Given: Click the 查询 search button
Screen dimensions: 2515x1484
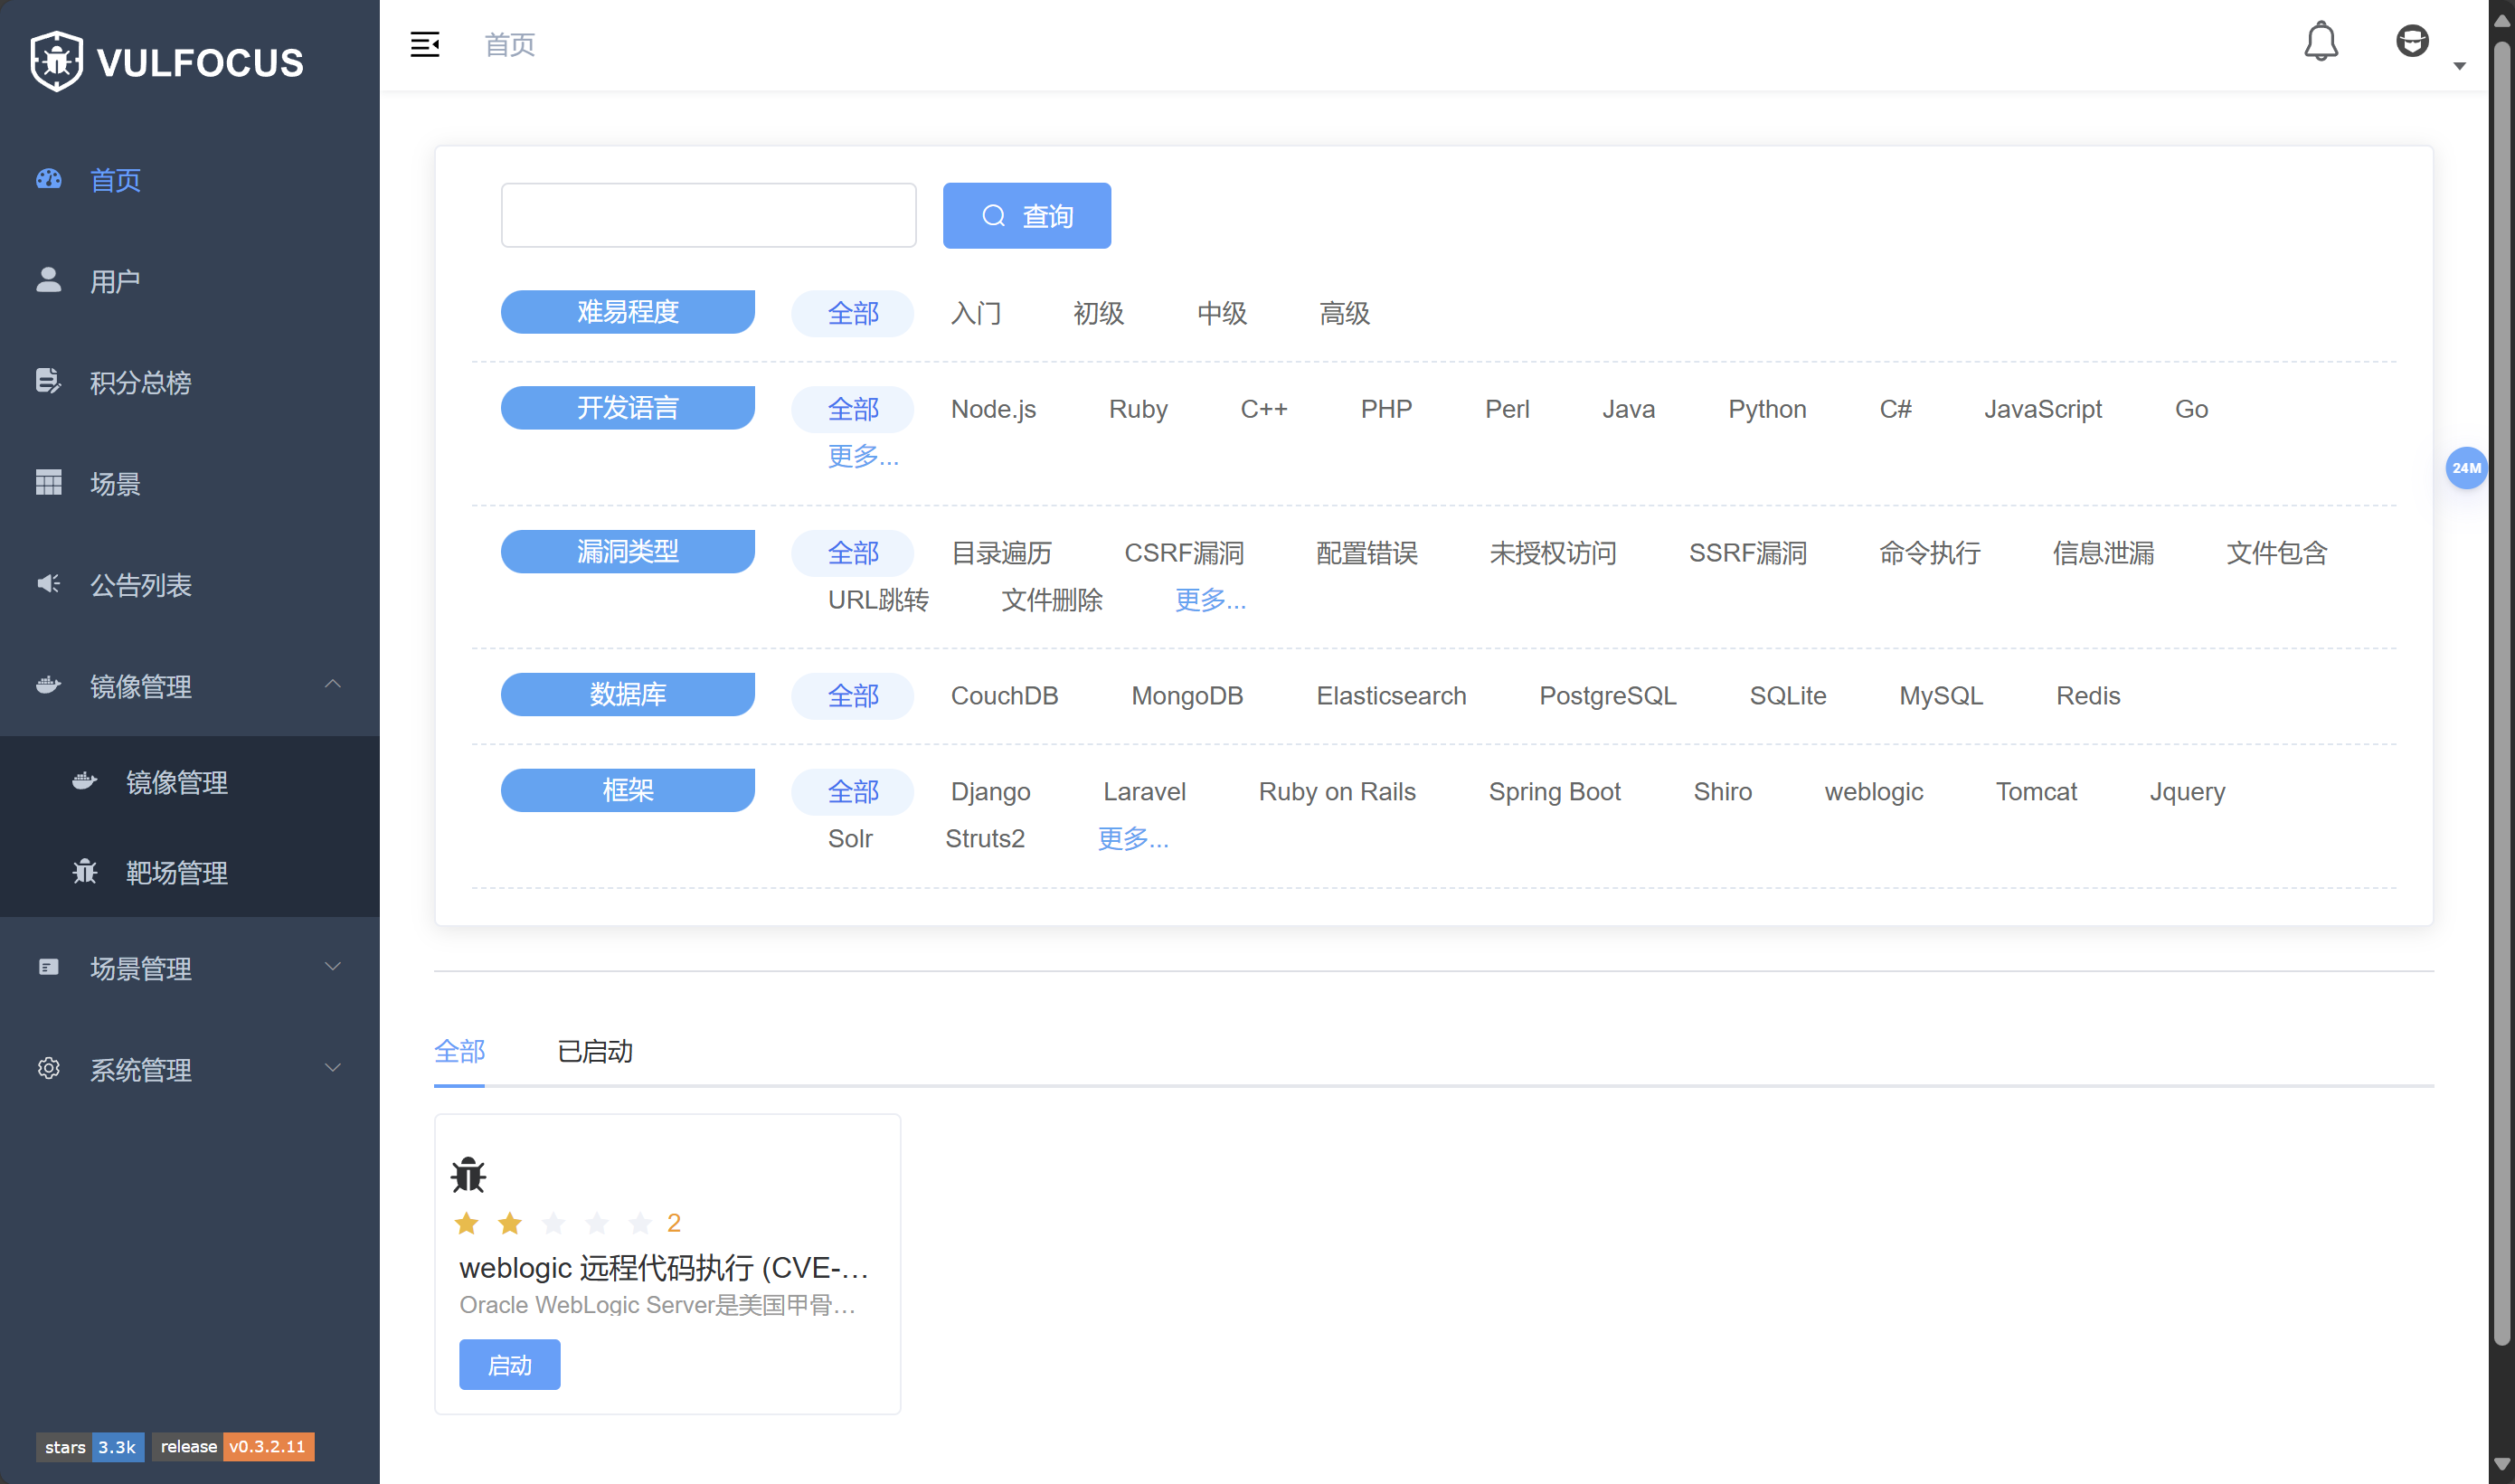Looking at the screenshot, I should point(1026,215).
